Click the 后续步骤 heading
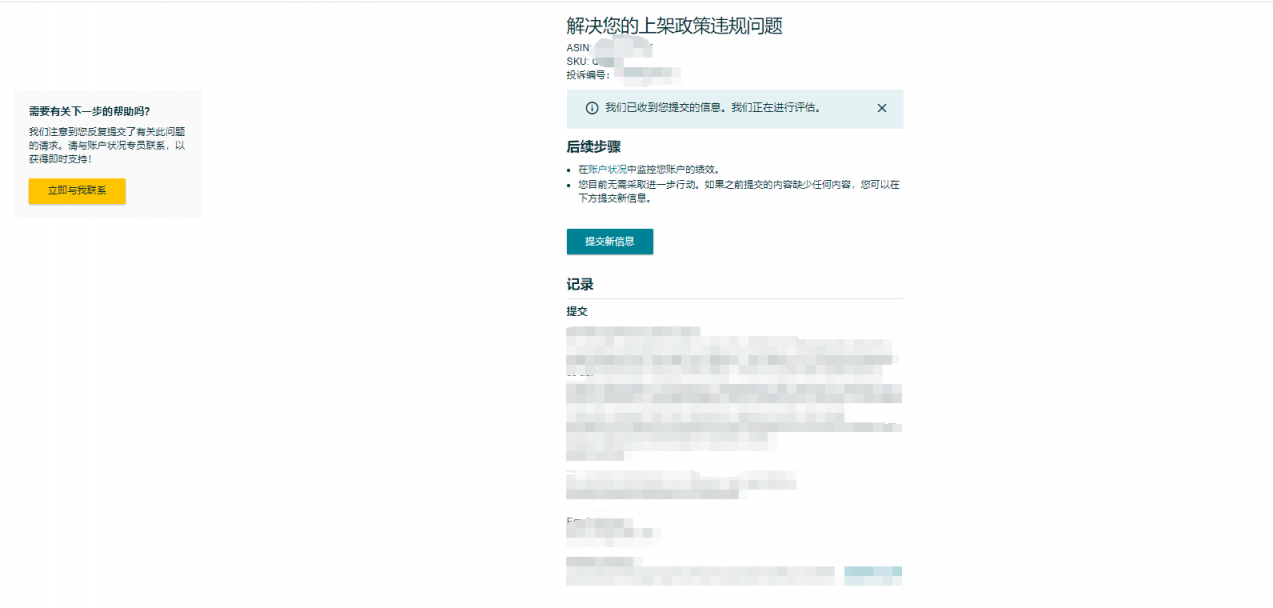 click(594, 146)
